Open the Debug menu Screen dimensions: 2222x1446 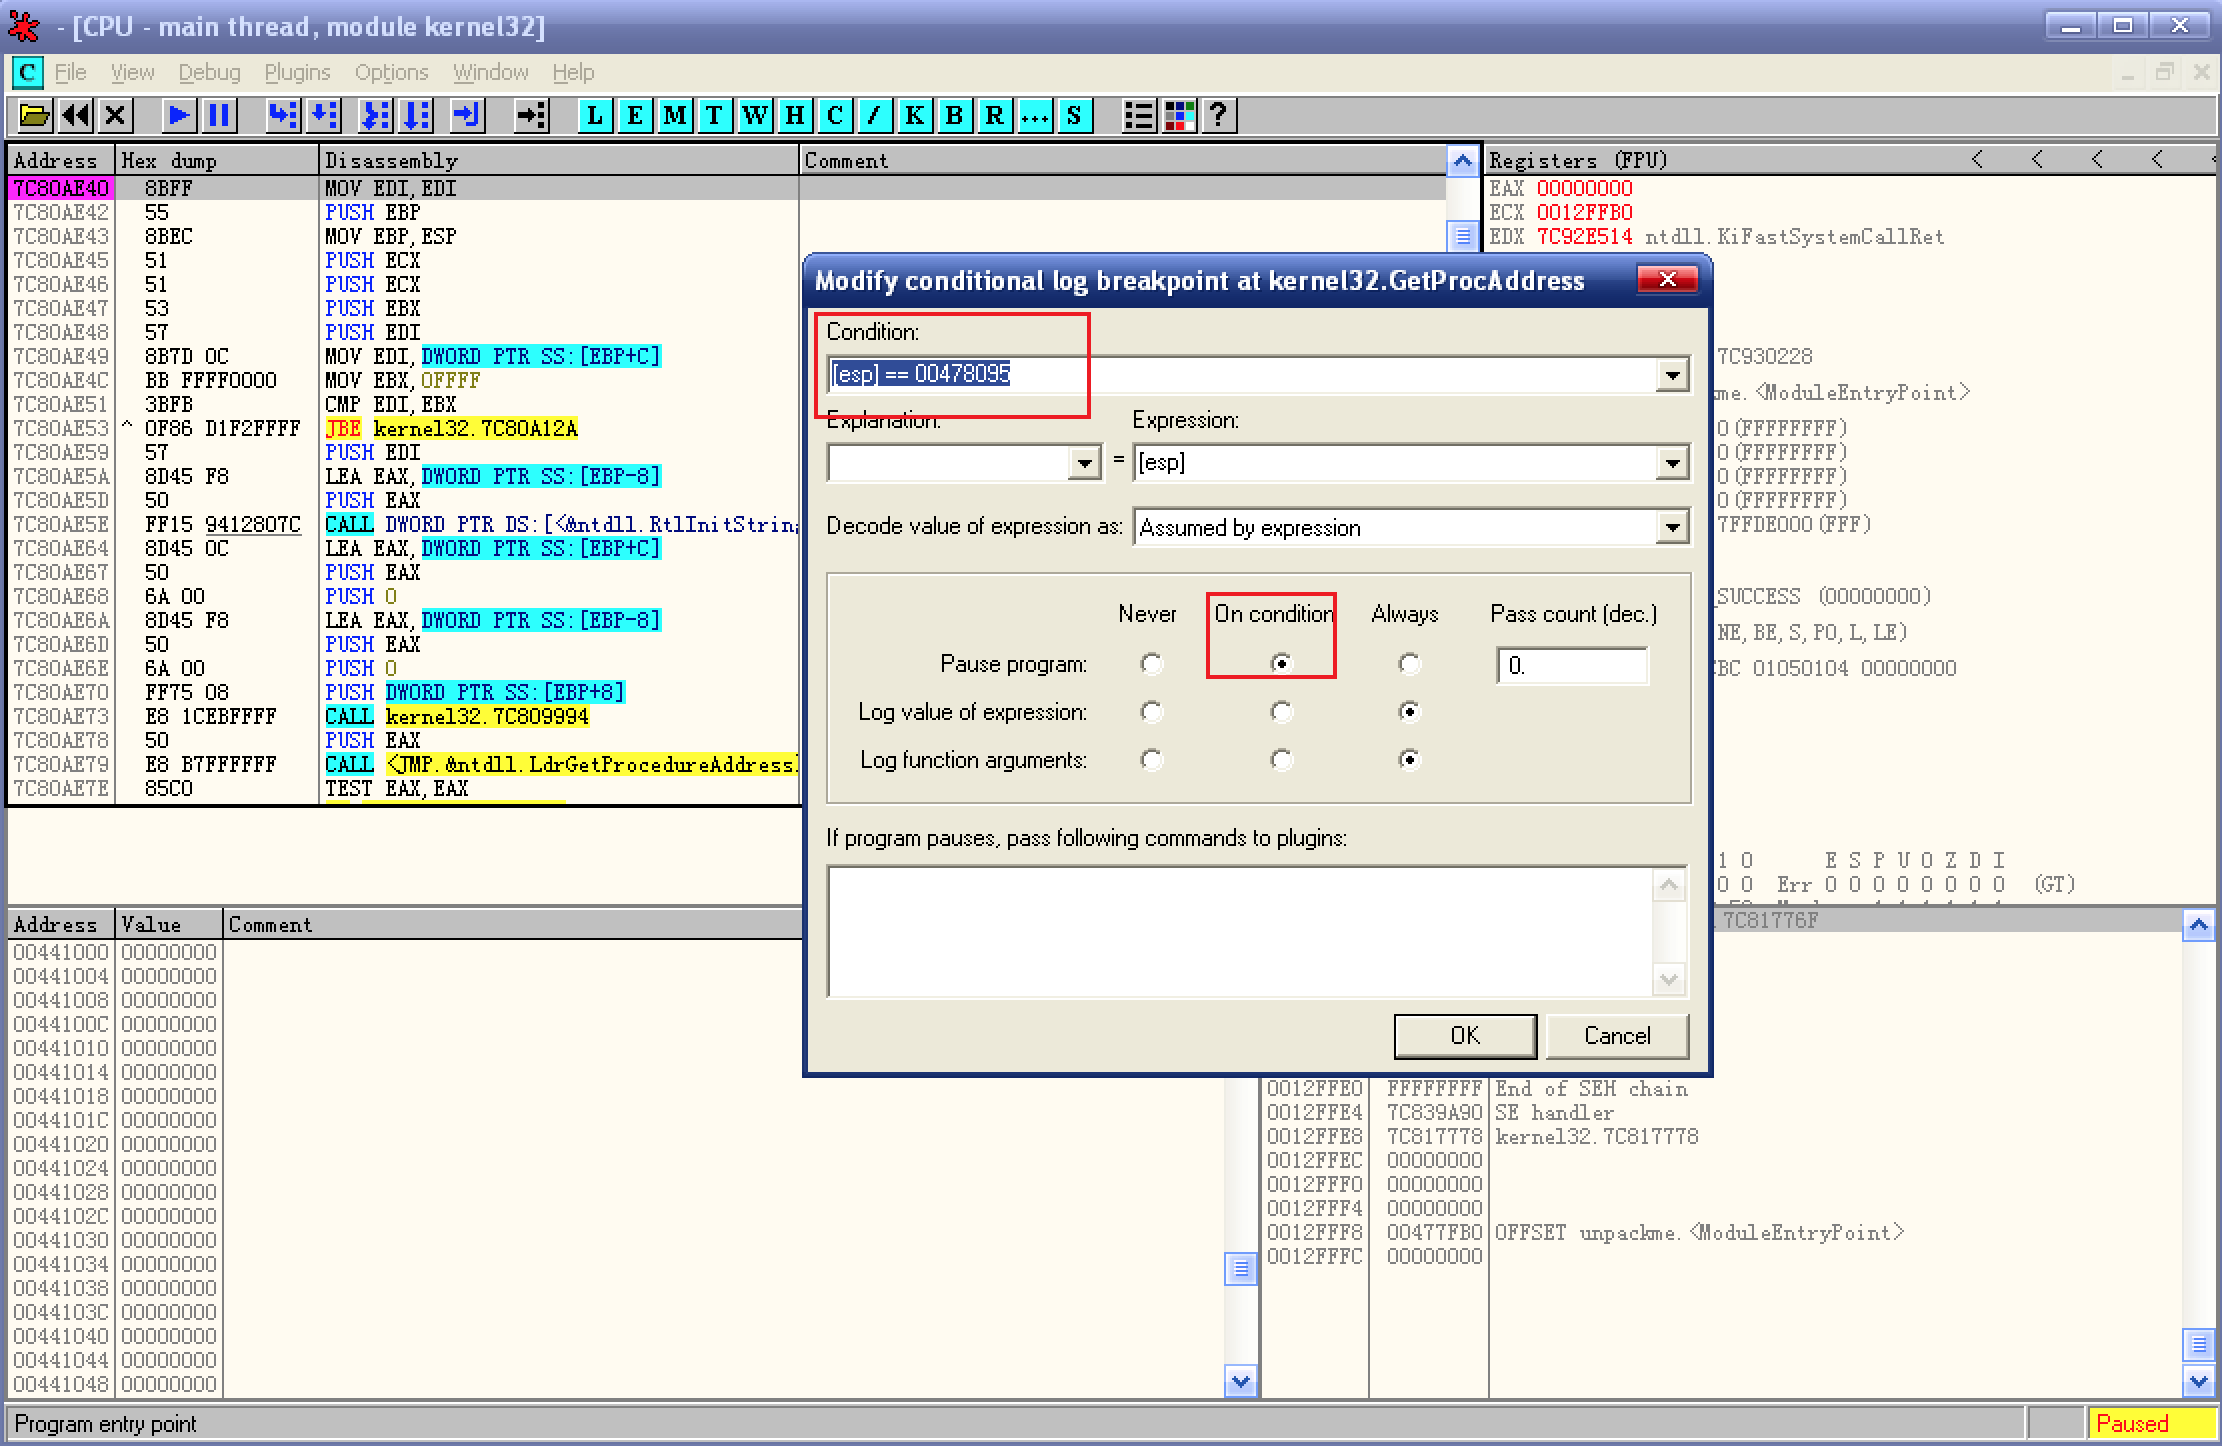tap(209, 73)
